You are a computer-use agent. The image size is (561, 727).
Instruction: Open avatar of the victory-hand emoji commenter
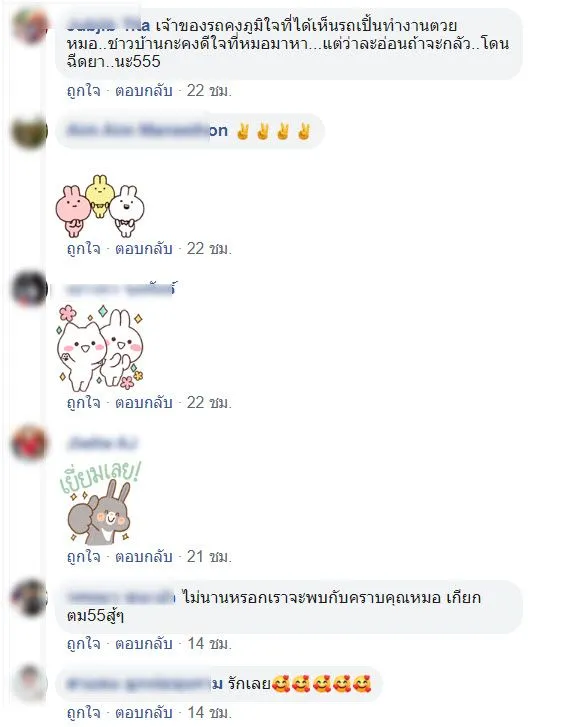(30, 132)
